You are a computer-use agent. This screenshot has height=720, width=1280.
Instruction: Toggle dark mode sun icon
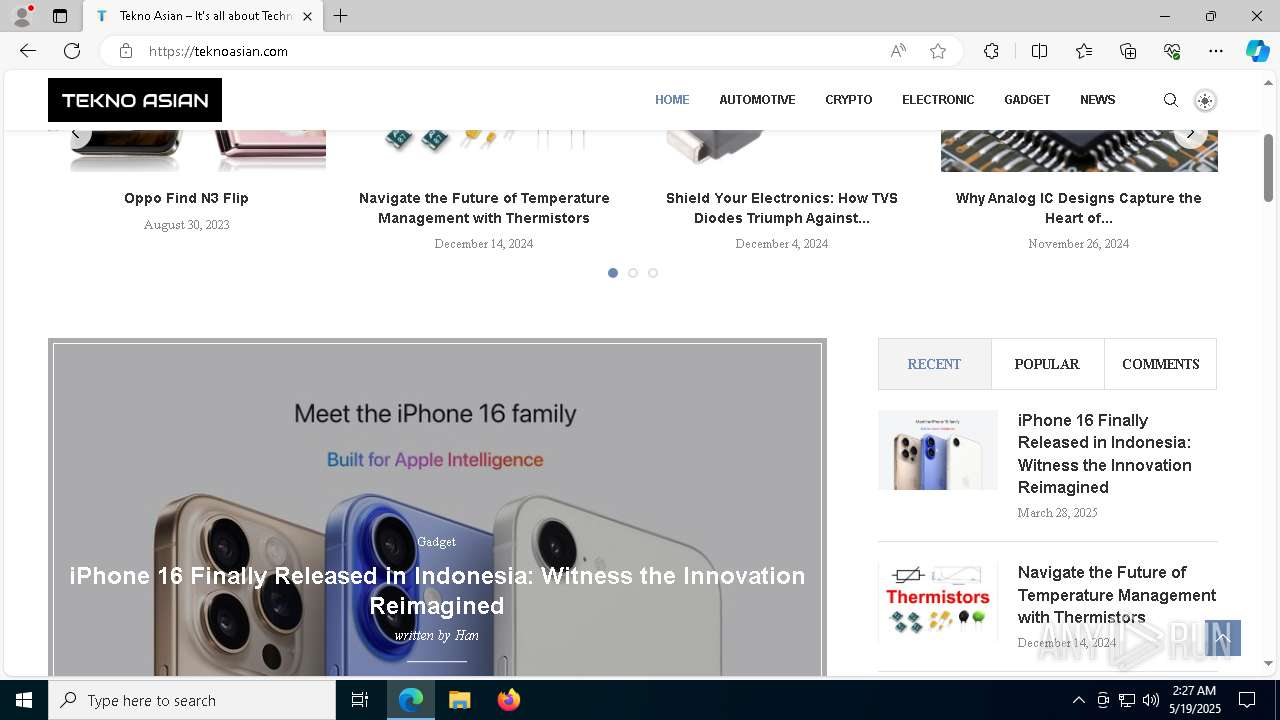pos(1205,100)
